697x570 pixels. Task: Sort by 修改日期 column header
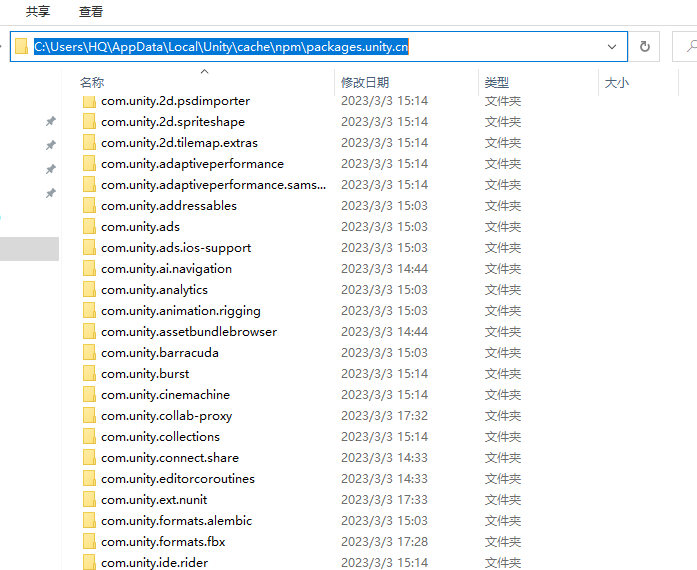pyautogui.click(x=365, y=82)
